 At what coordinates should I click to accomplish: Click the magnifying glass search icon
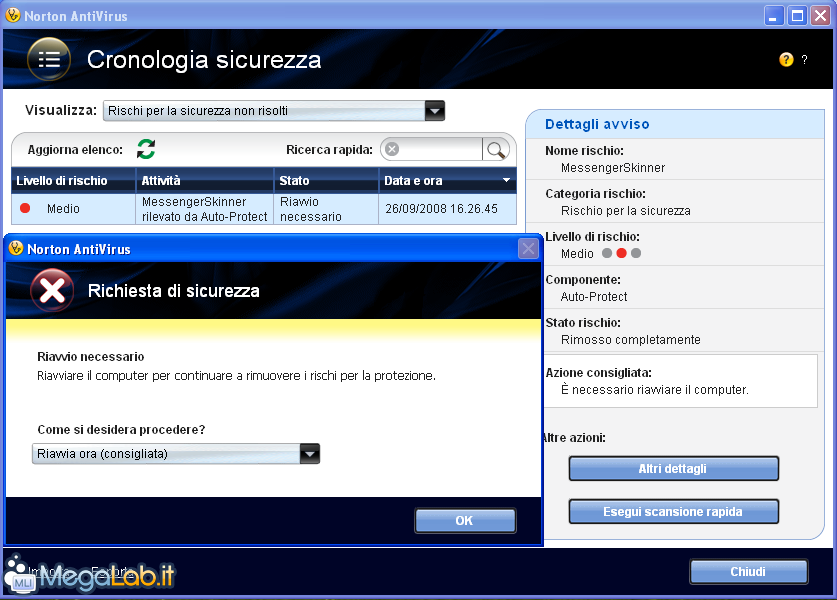(495, 150)
